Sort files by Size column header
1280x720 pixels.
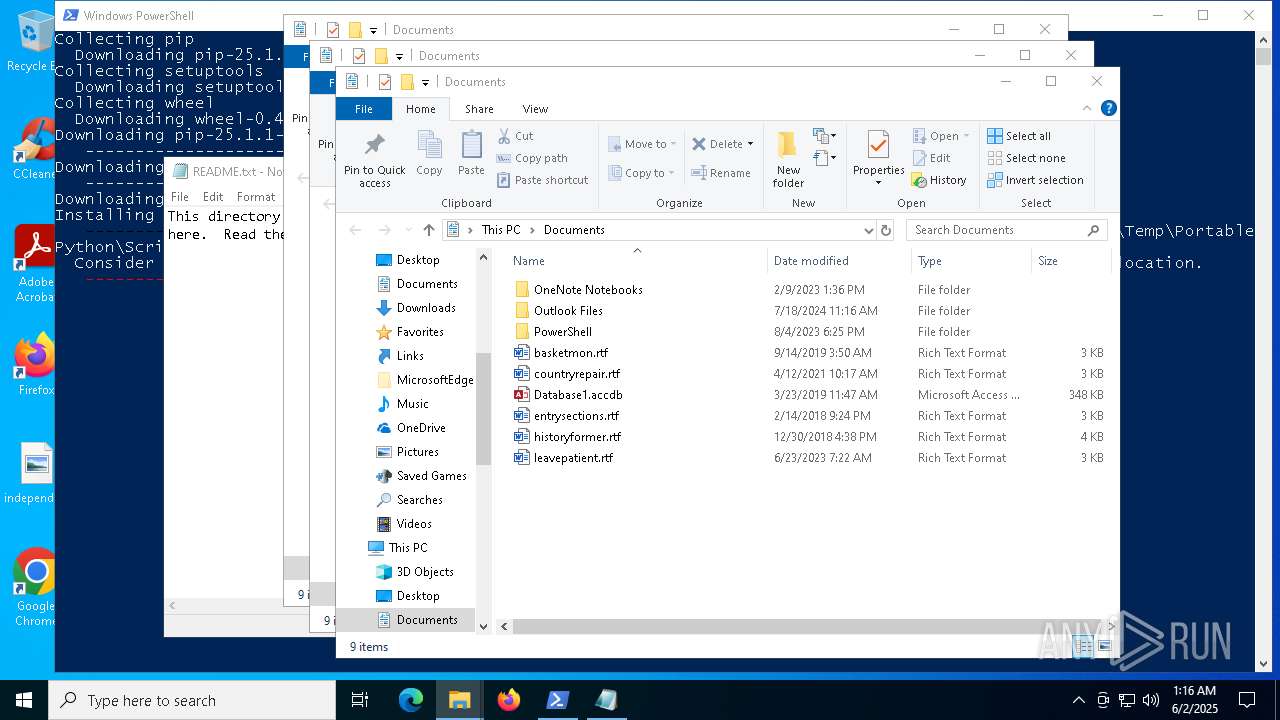[1071, 260]
